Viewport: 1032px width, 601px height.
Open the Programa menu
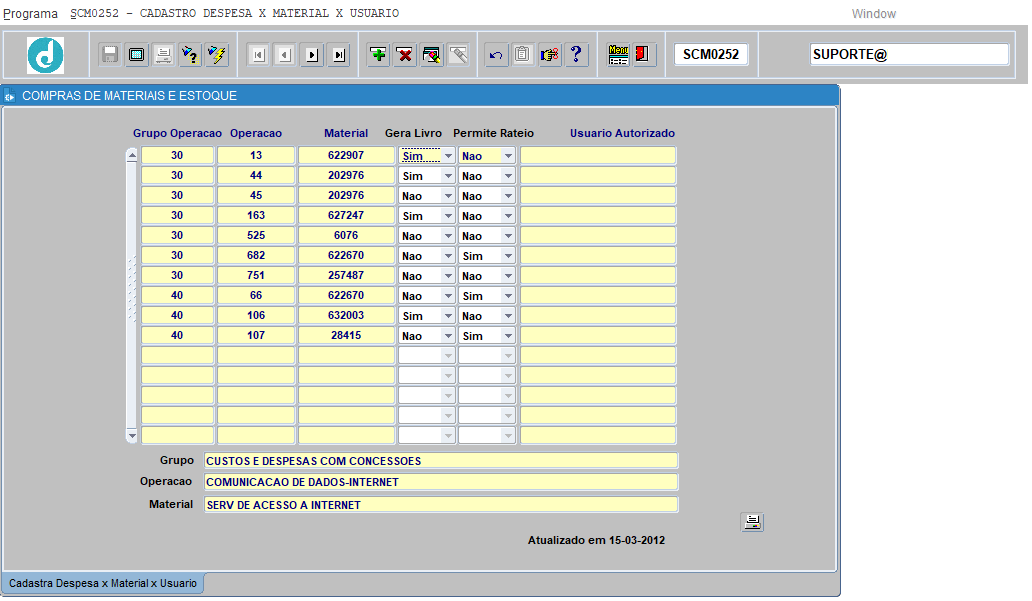tap(30, 13)
